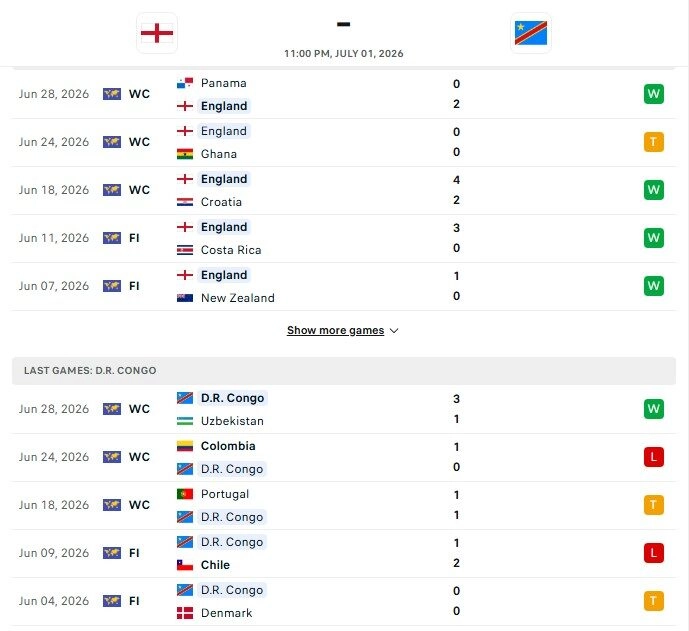The height and width of the screenshot is (631, 689).
Task: Click the world map icon beside Jun 28 Panama game
Action: pos(112,94)
